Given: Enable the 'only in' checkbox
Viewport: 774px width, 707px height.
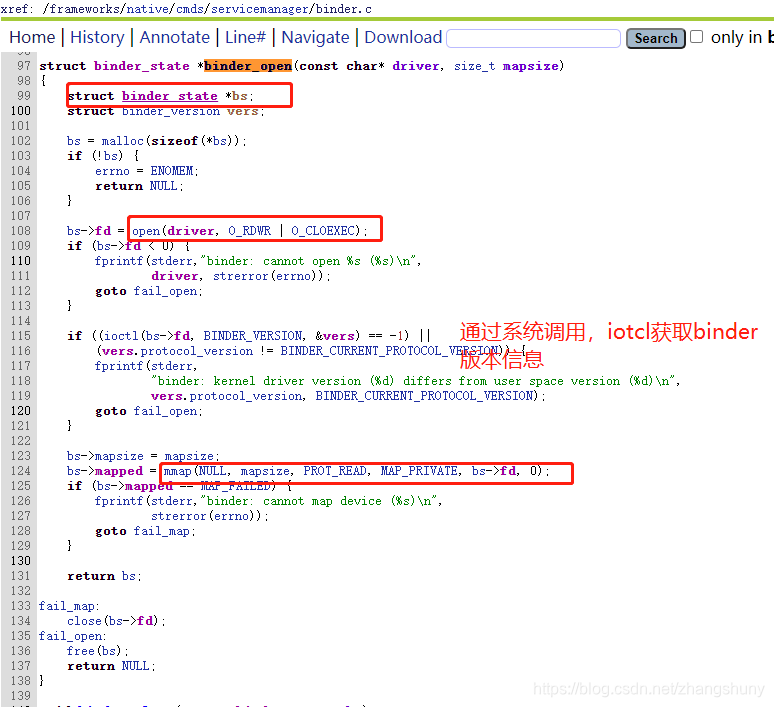Looking at the screenshot, I should click(697, 37).
